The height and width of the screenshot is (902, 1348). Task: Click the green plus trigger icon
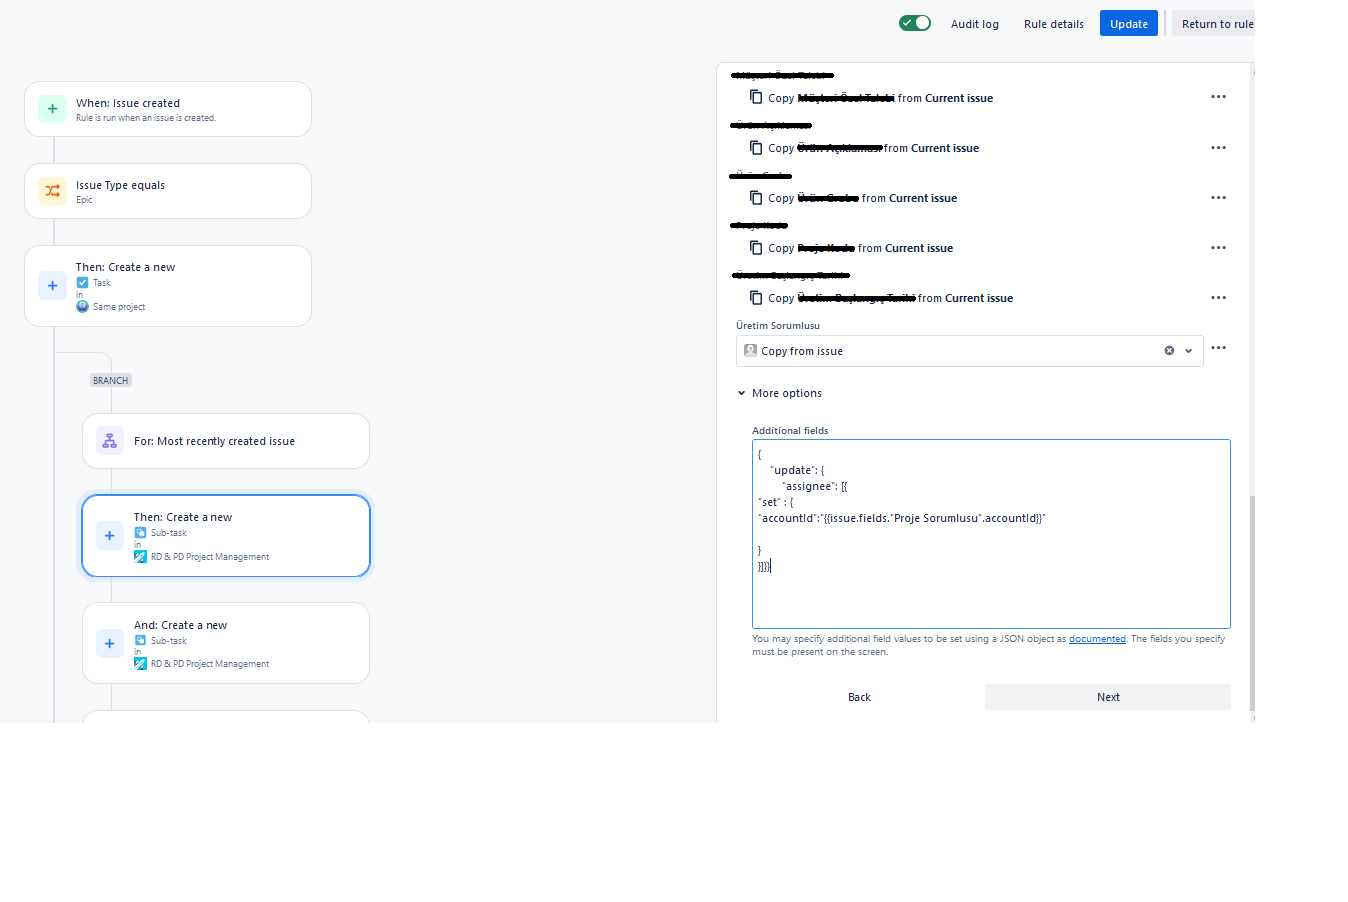52,109
